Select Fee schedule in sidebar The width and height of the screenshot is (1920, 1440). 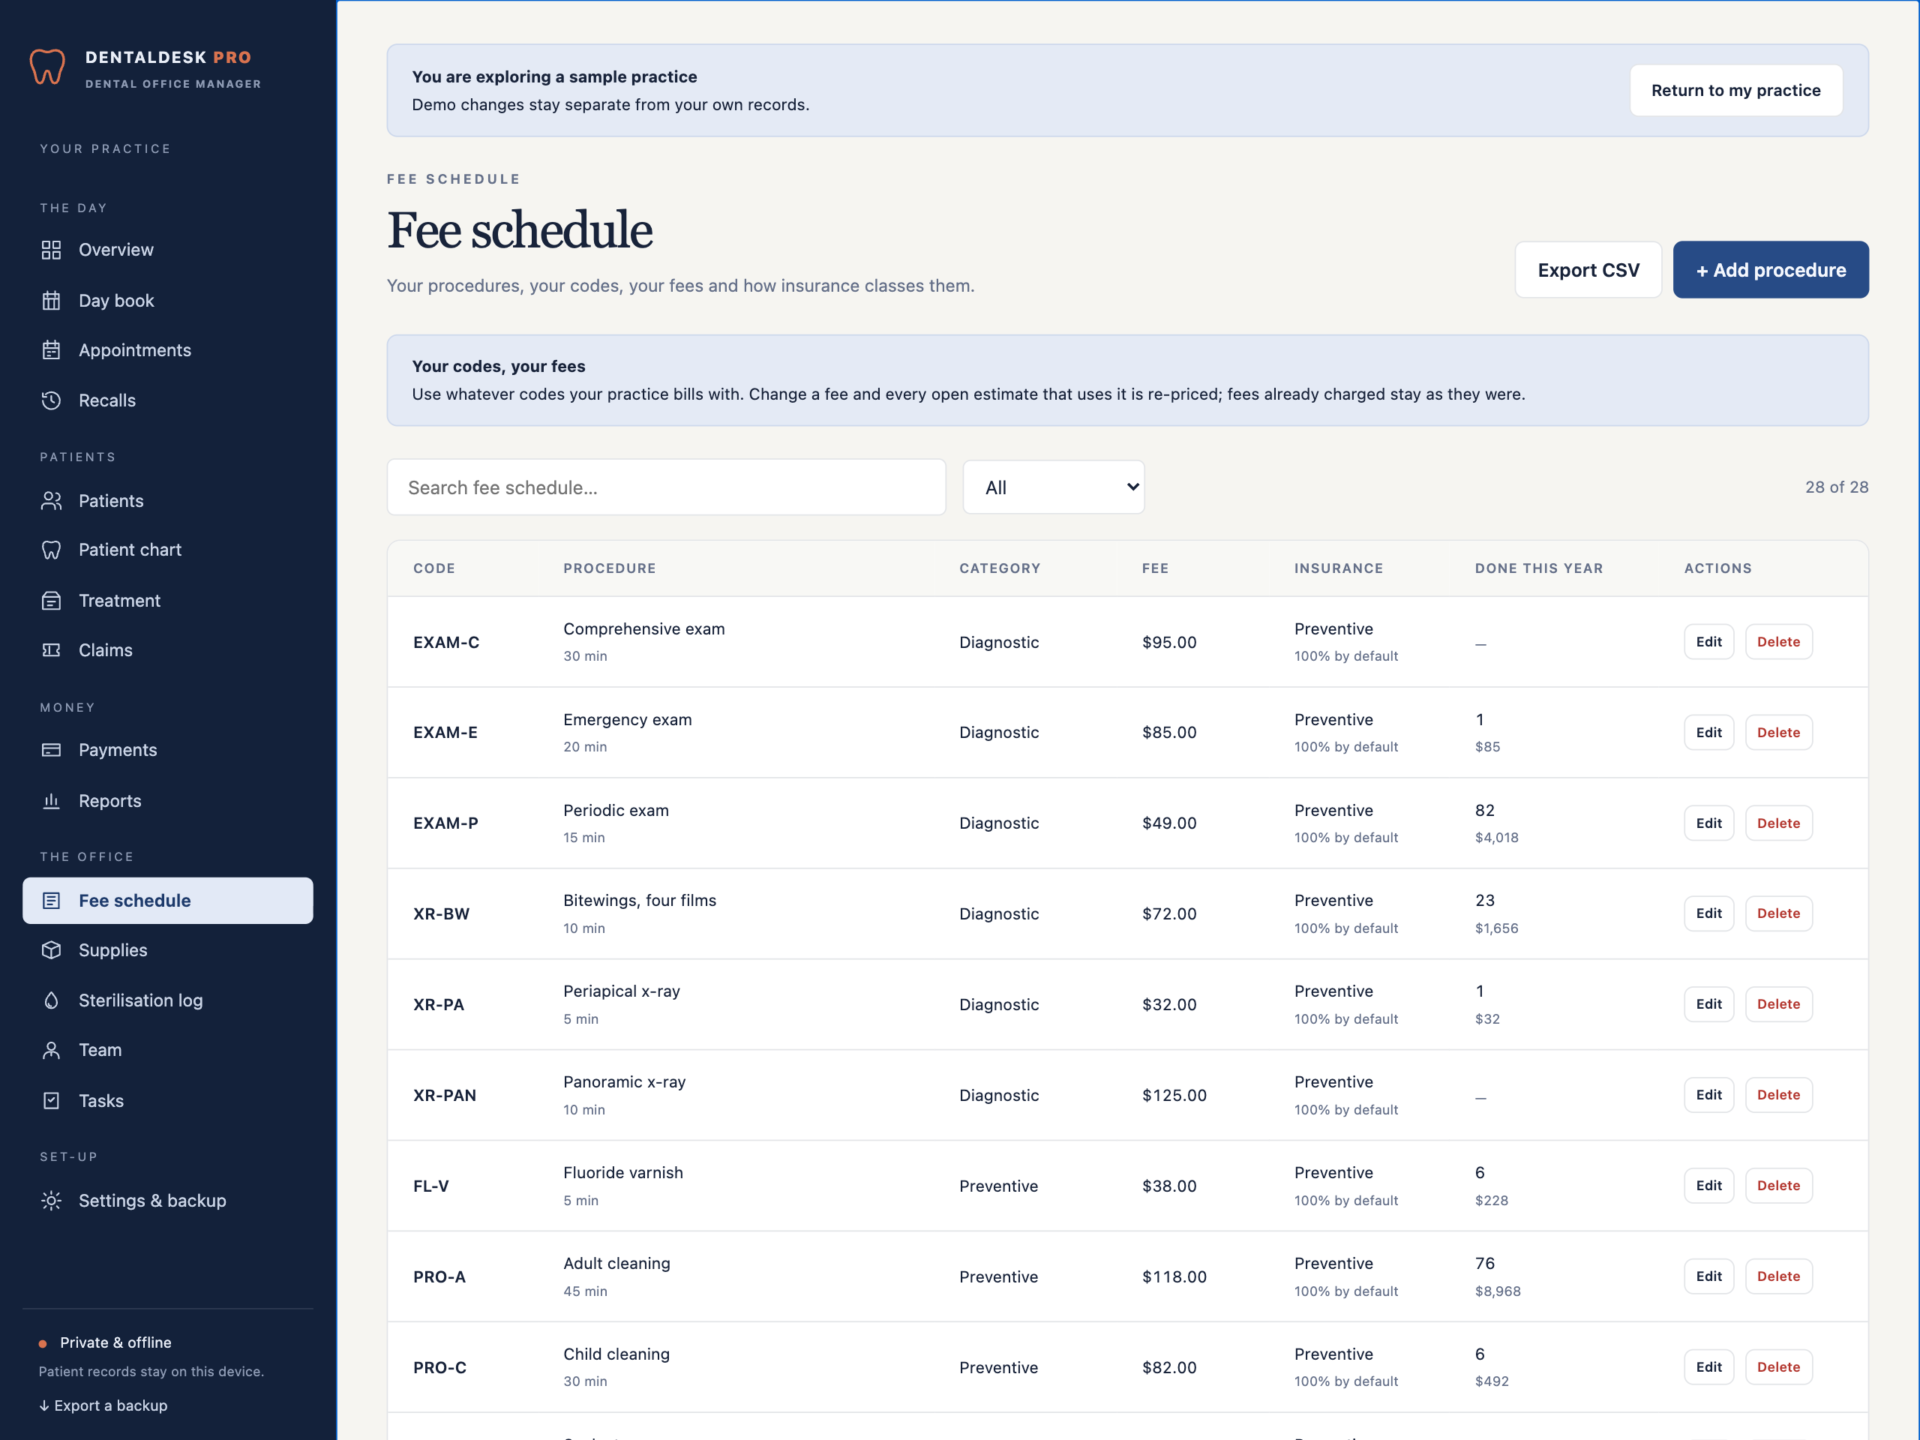tap(168, 900)
